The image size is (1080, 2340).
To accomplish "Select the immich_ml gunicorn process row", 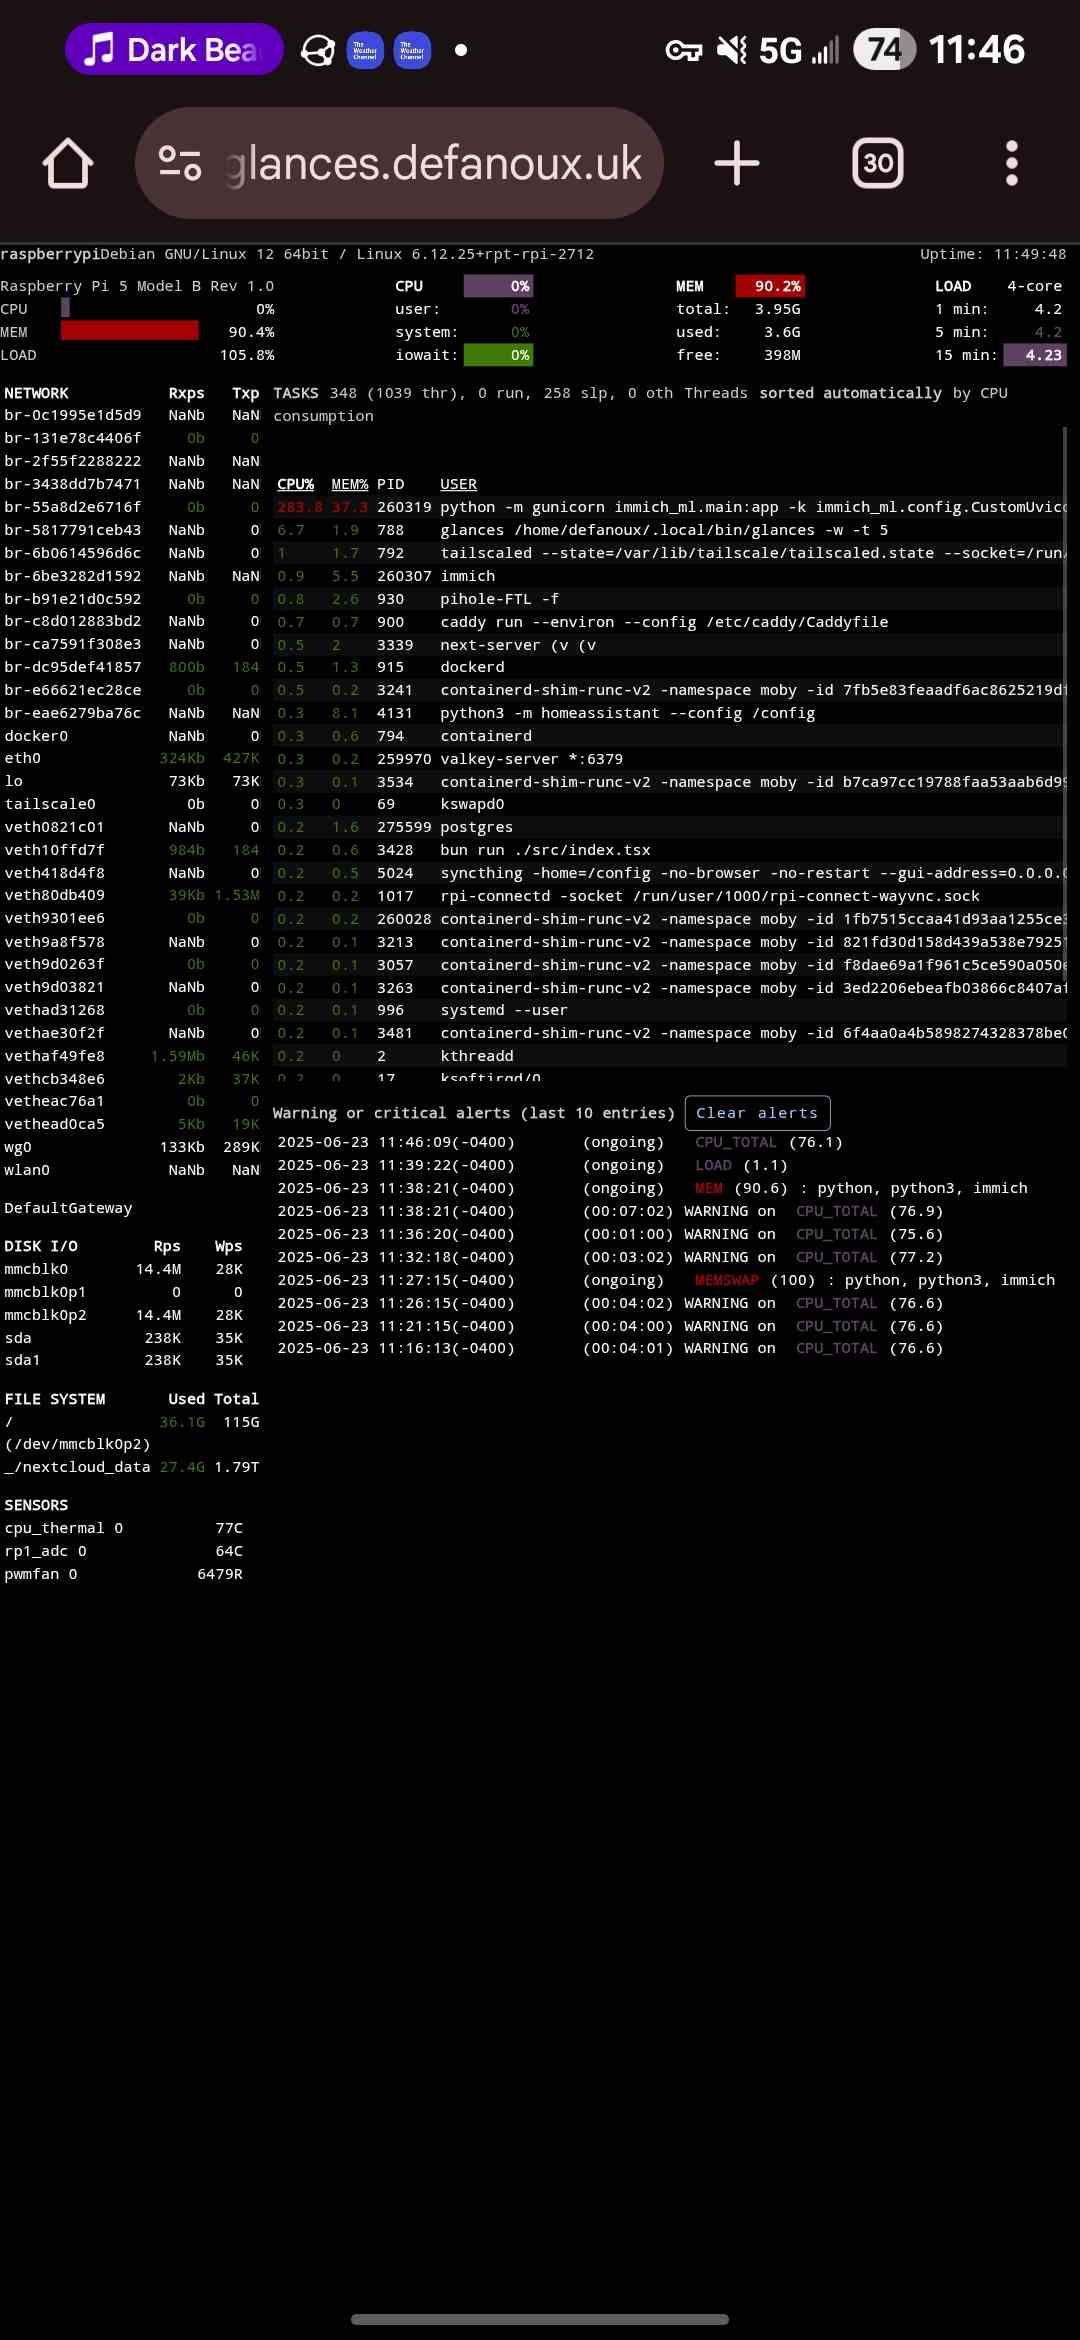I will pyautogui.click(x=670, y=507).
